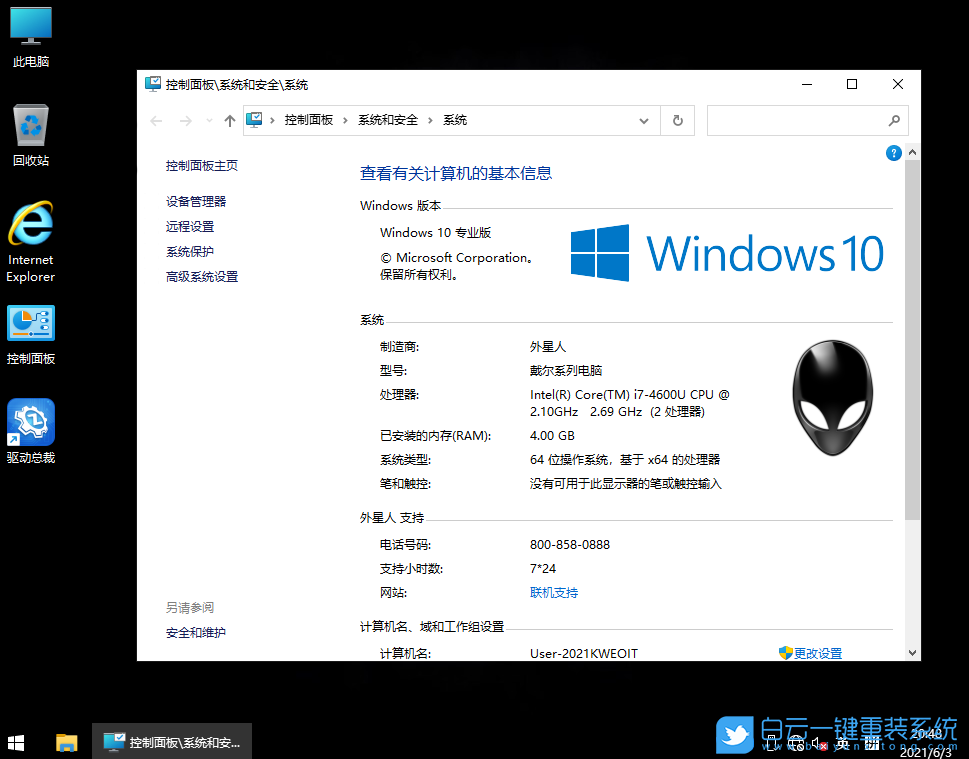Screen dimensions: 969x759
Task: Launch Internet Explorer from the desktop
Action: [30, 225]
